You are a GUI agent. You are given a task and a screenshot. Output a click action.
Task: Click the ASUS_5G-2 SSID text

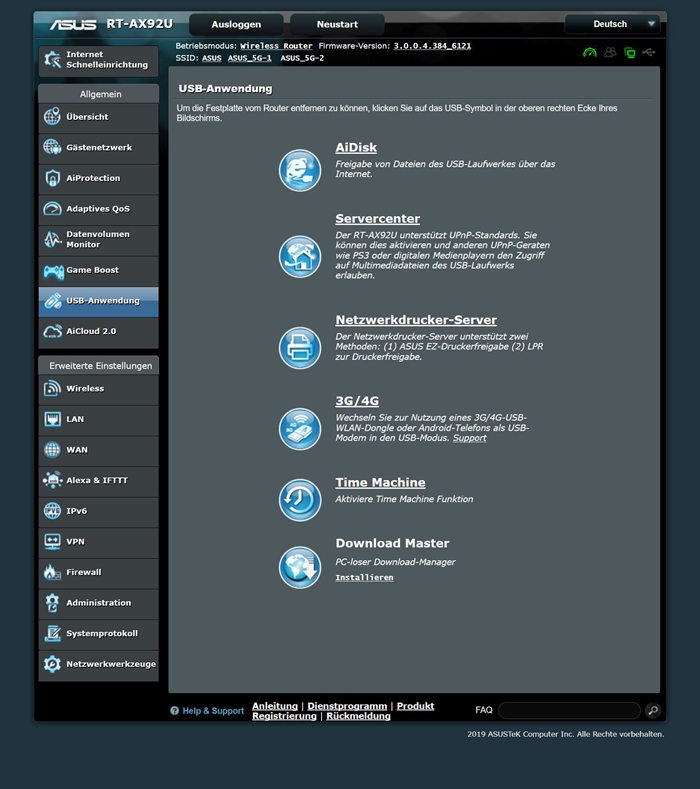[302, 58]
